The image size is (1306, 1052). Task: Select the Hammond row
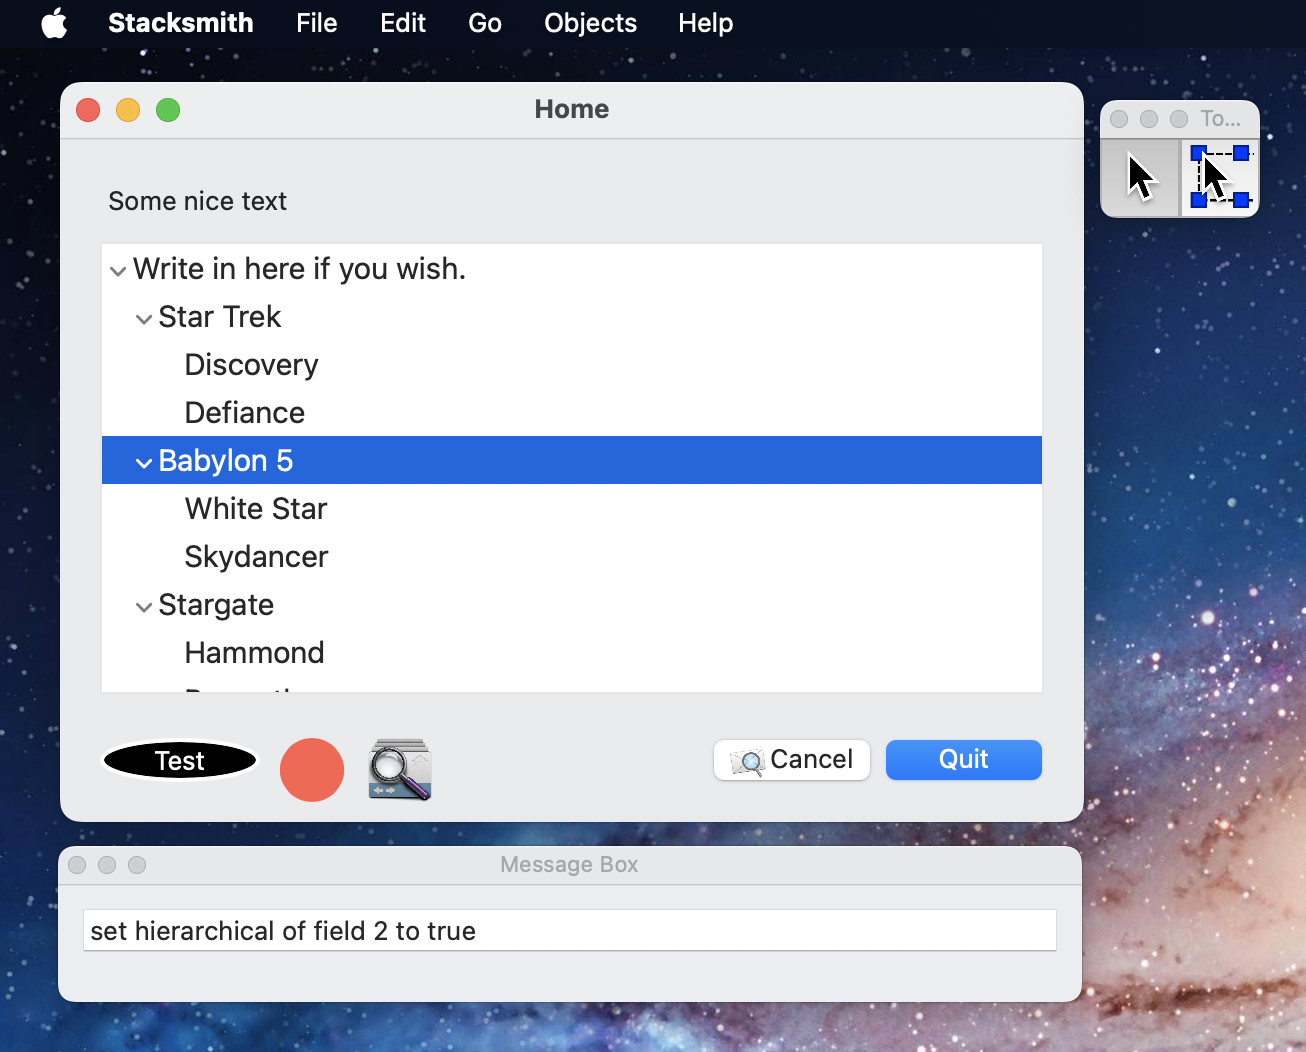[x=572, y=652]
